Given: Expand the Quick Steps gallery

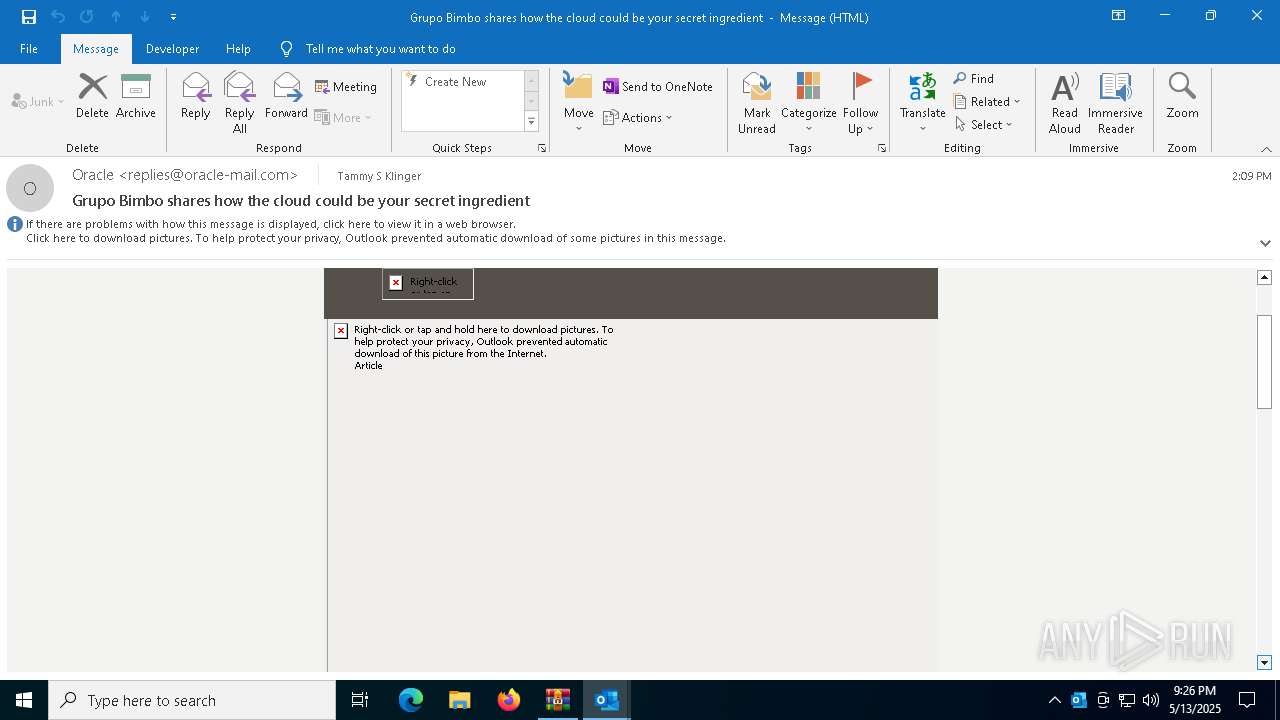Looking at the screenshot, I should [531, 122].
